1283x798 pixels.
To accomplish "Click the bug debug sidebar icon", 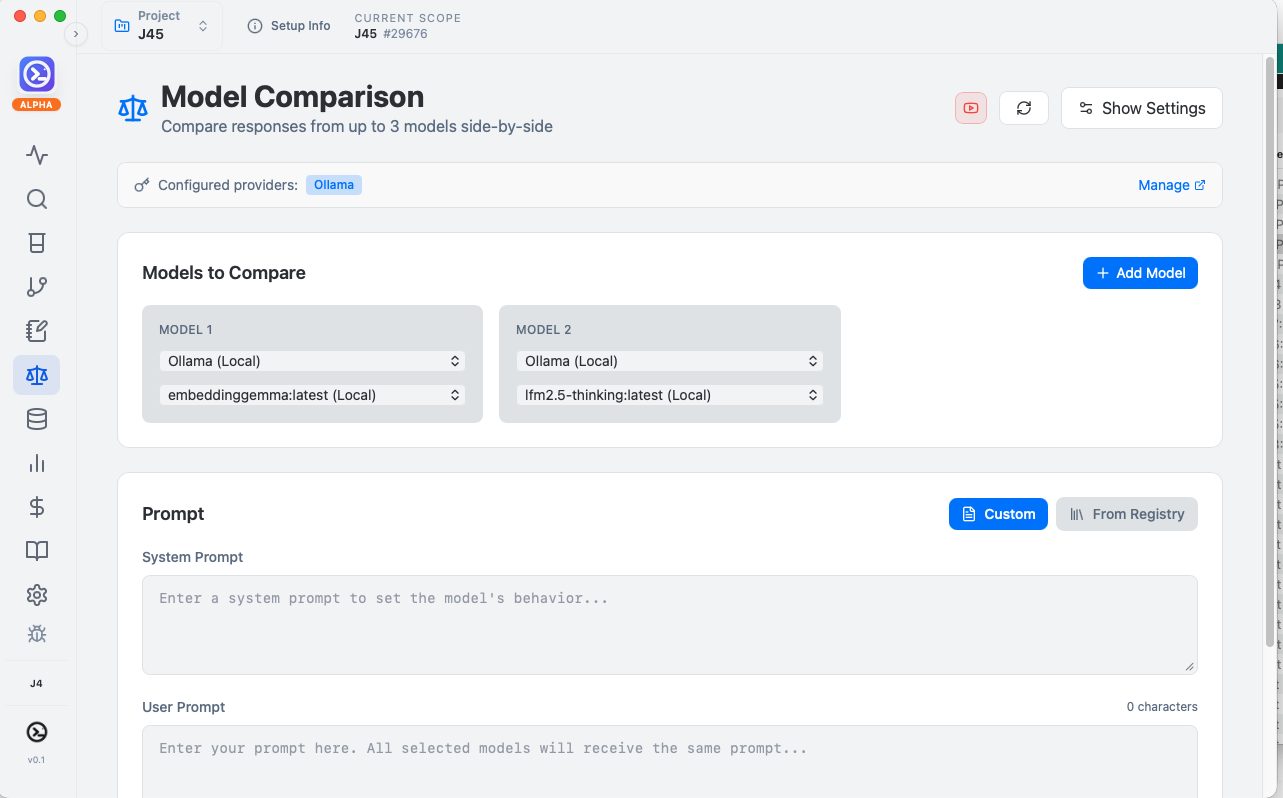I will 37,633.
